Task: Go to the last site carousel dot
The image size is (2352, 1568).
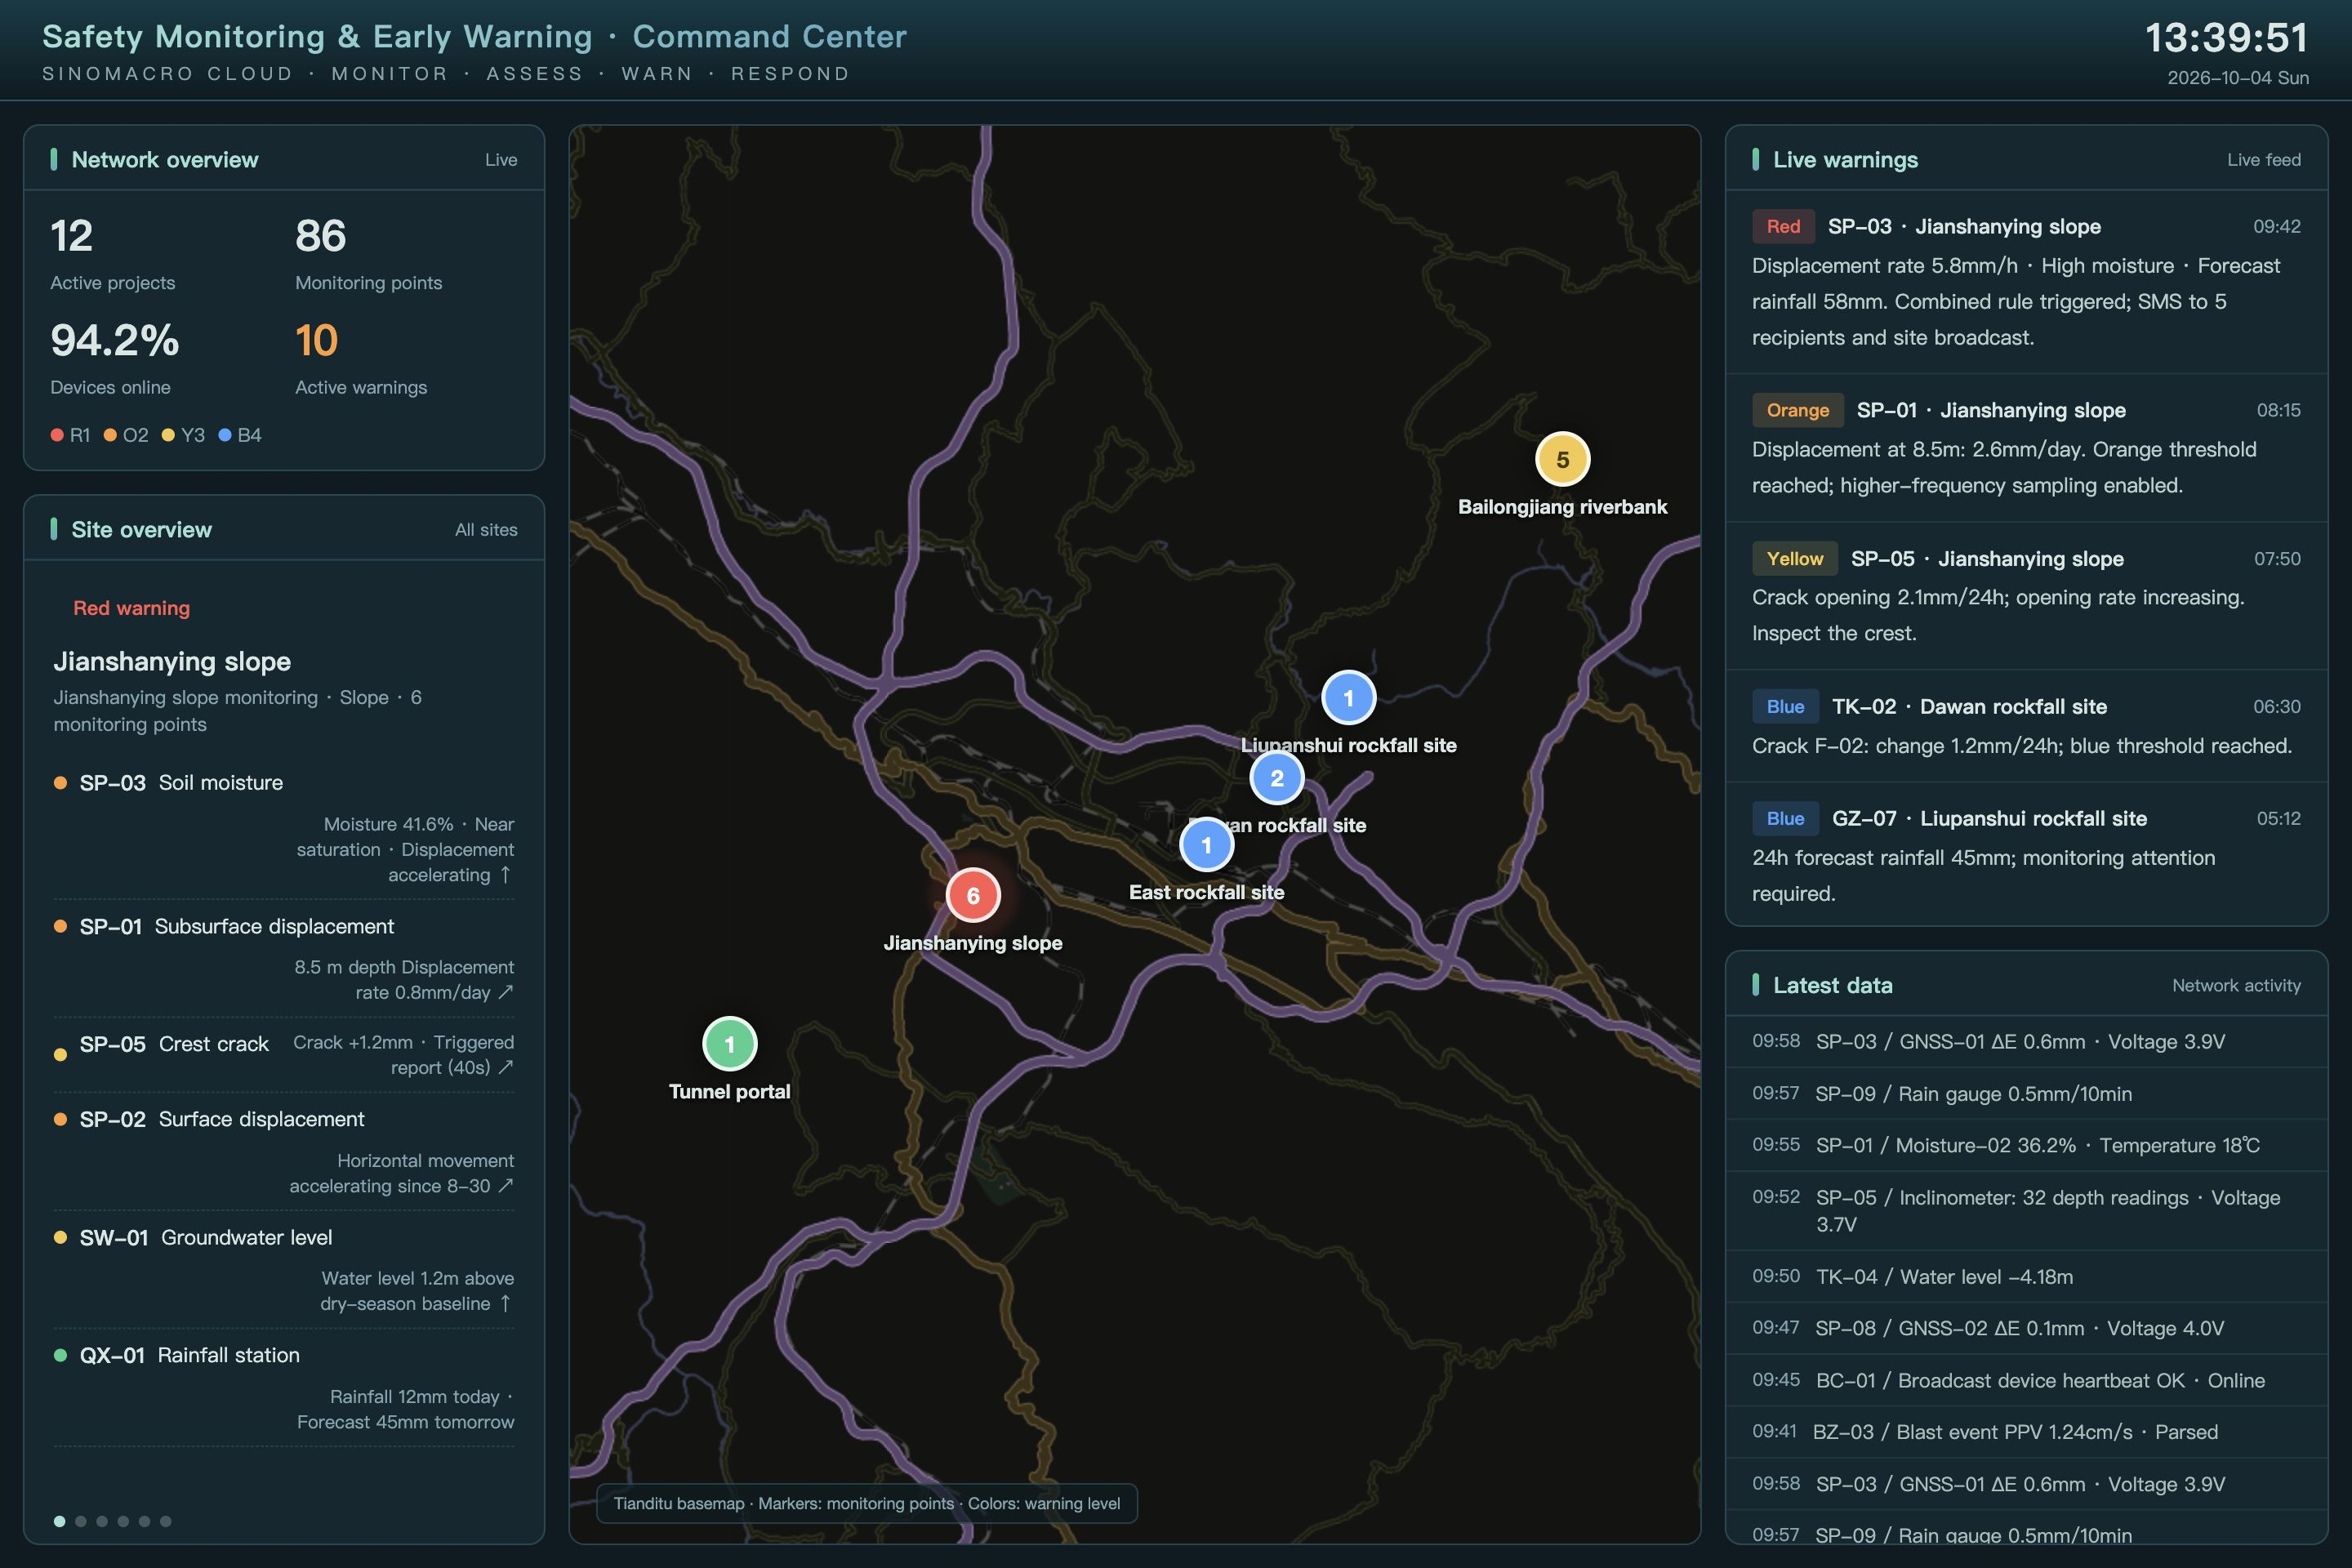Action: pyautogui.click(x=166, y=1521)
